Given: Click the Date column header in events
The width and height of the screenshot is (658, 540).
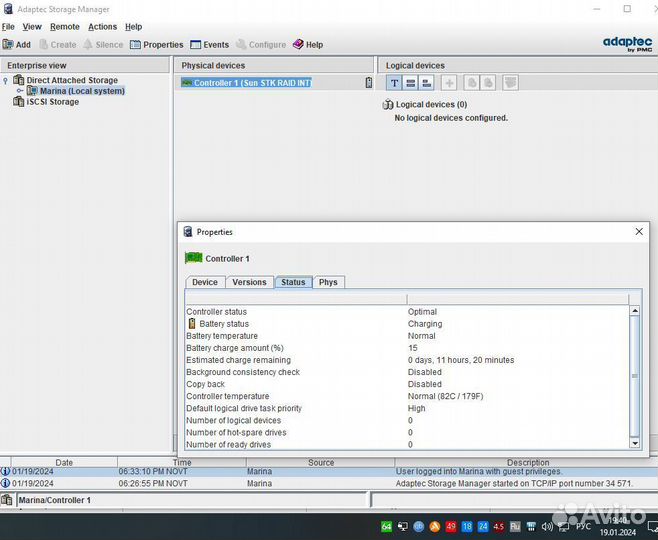Looking at the screenshot, I should (64, 462).
